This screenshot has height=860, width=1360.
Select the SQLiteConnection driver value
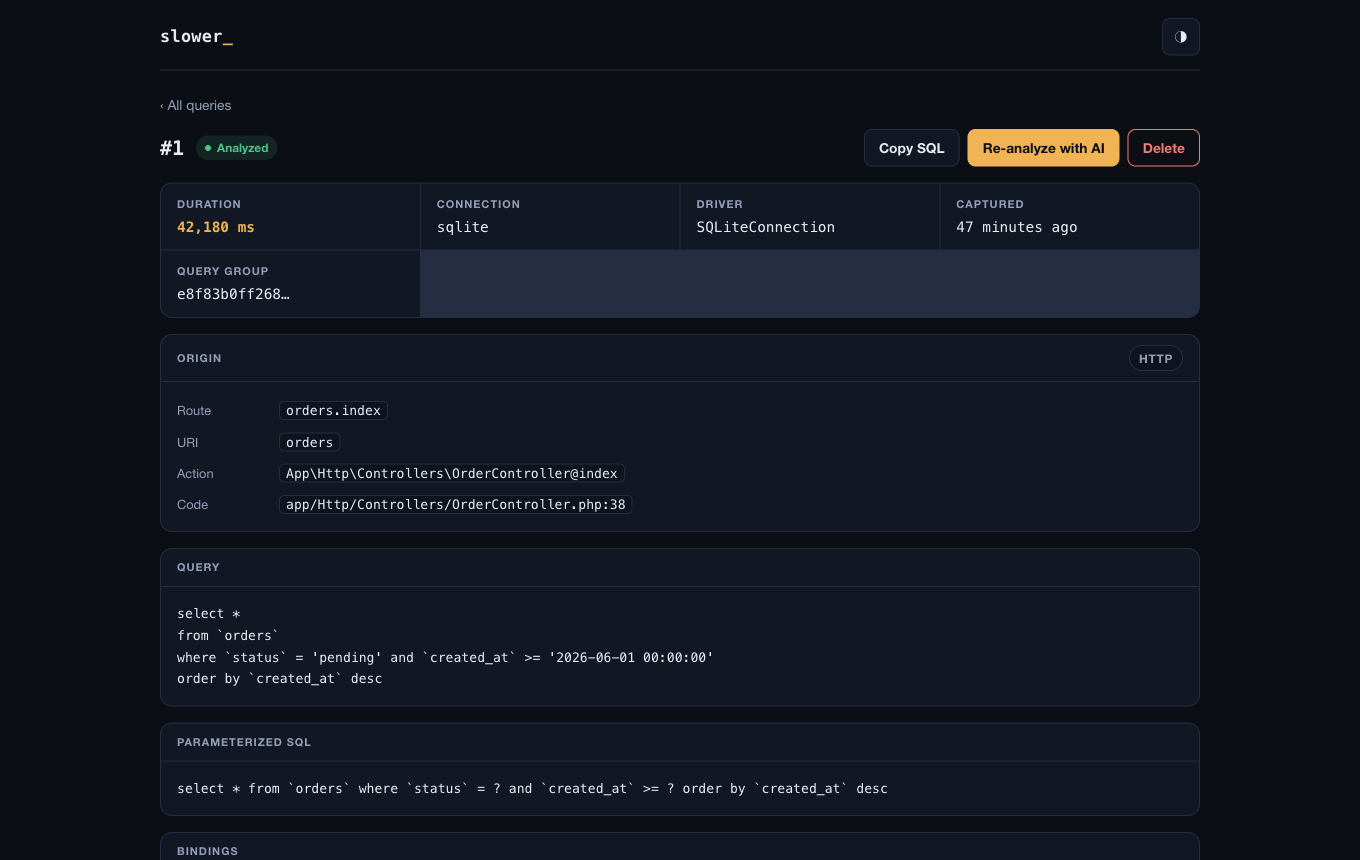(x=765, y=227)
